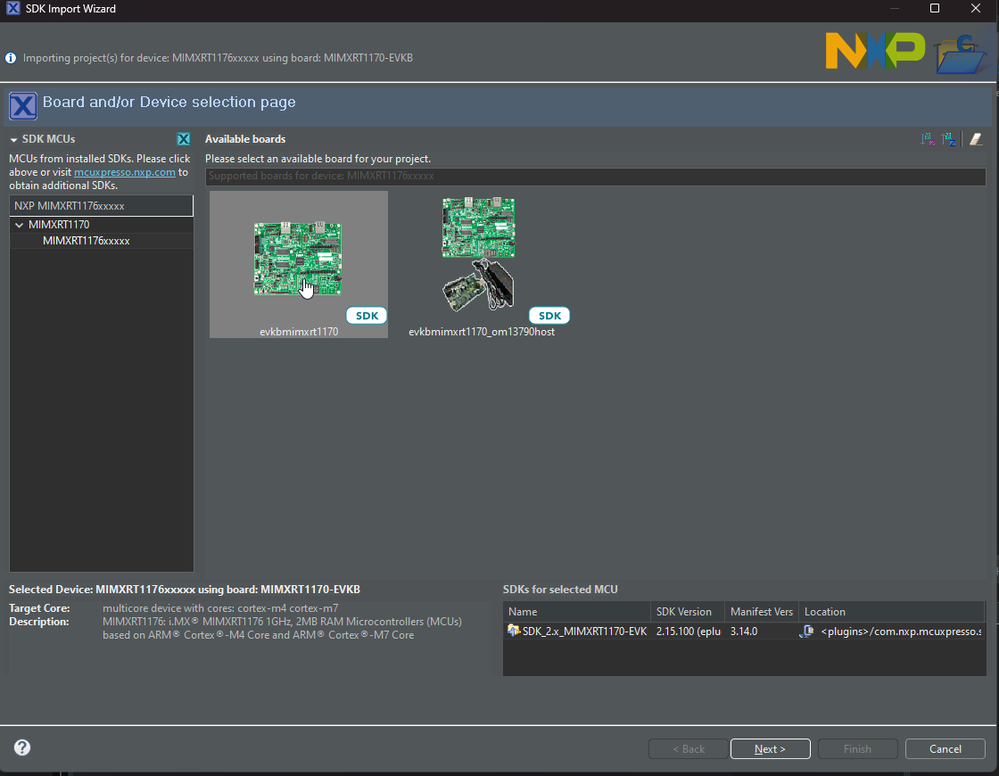This screenshot has height=776, width=999.
Task: Click the NXP logo in the top banner
Action: click(x=874, y=50)
